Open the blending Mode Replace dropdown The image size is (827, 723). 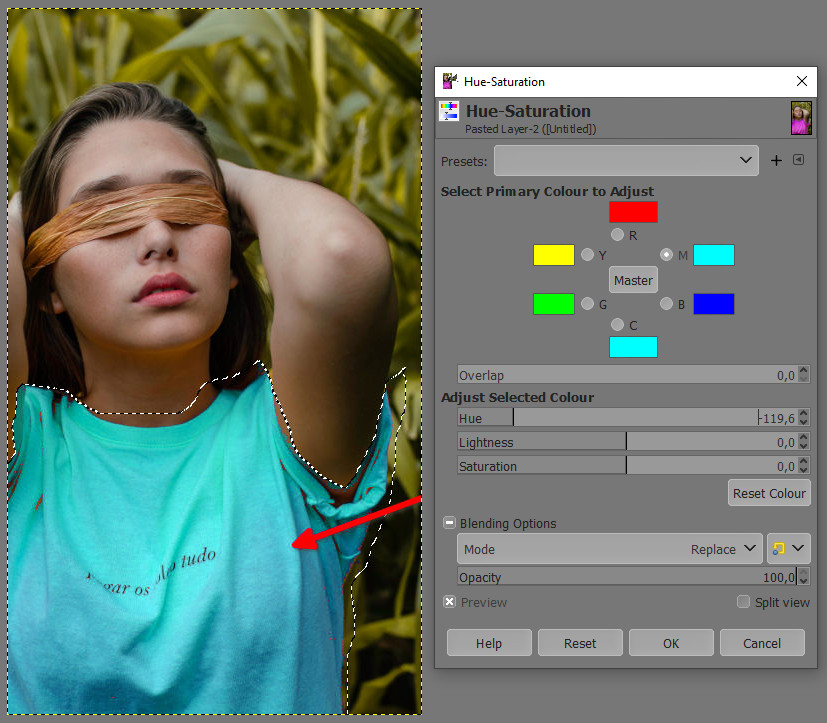tap(610, 548)
